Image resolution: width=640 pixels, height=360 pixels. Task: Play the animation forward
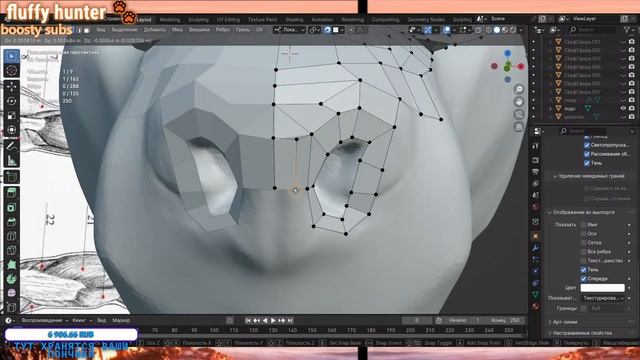273,321
